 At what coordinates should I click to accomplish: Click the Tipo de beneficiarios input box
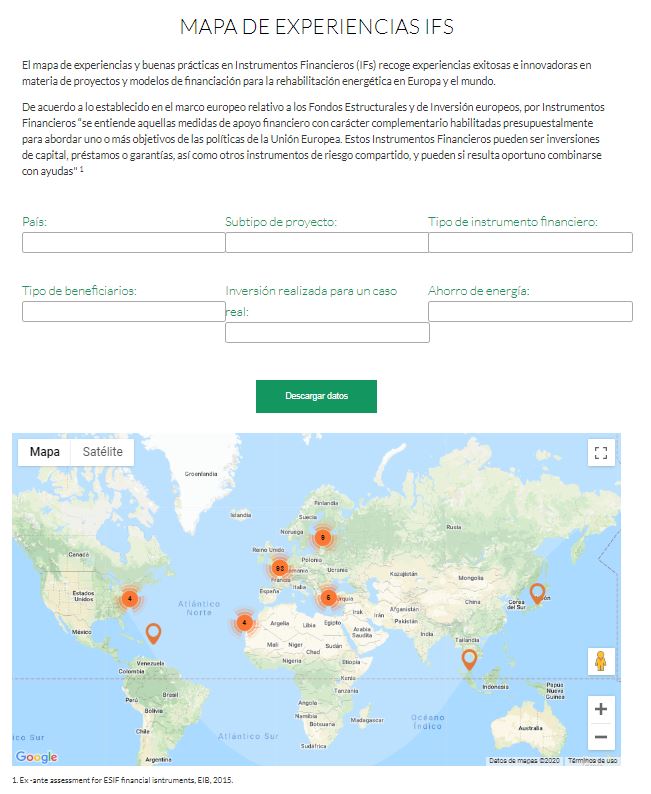click(x=124, y=311)
